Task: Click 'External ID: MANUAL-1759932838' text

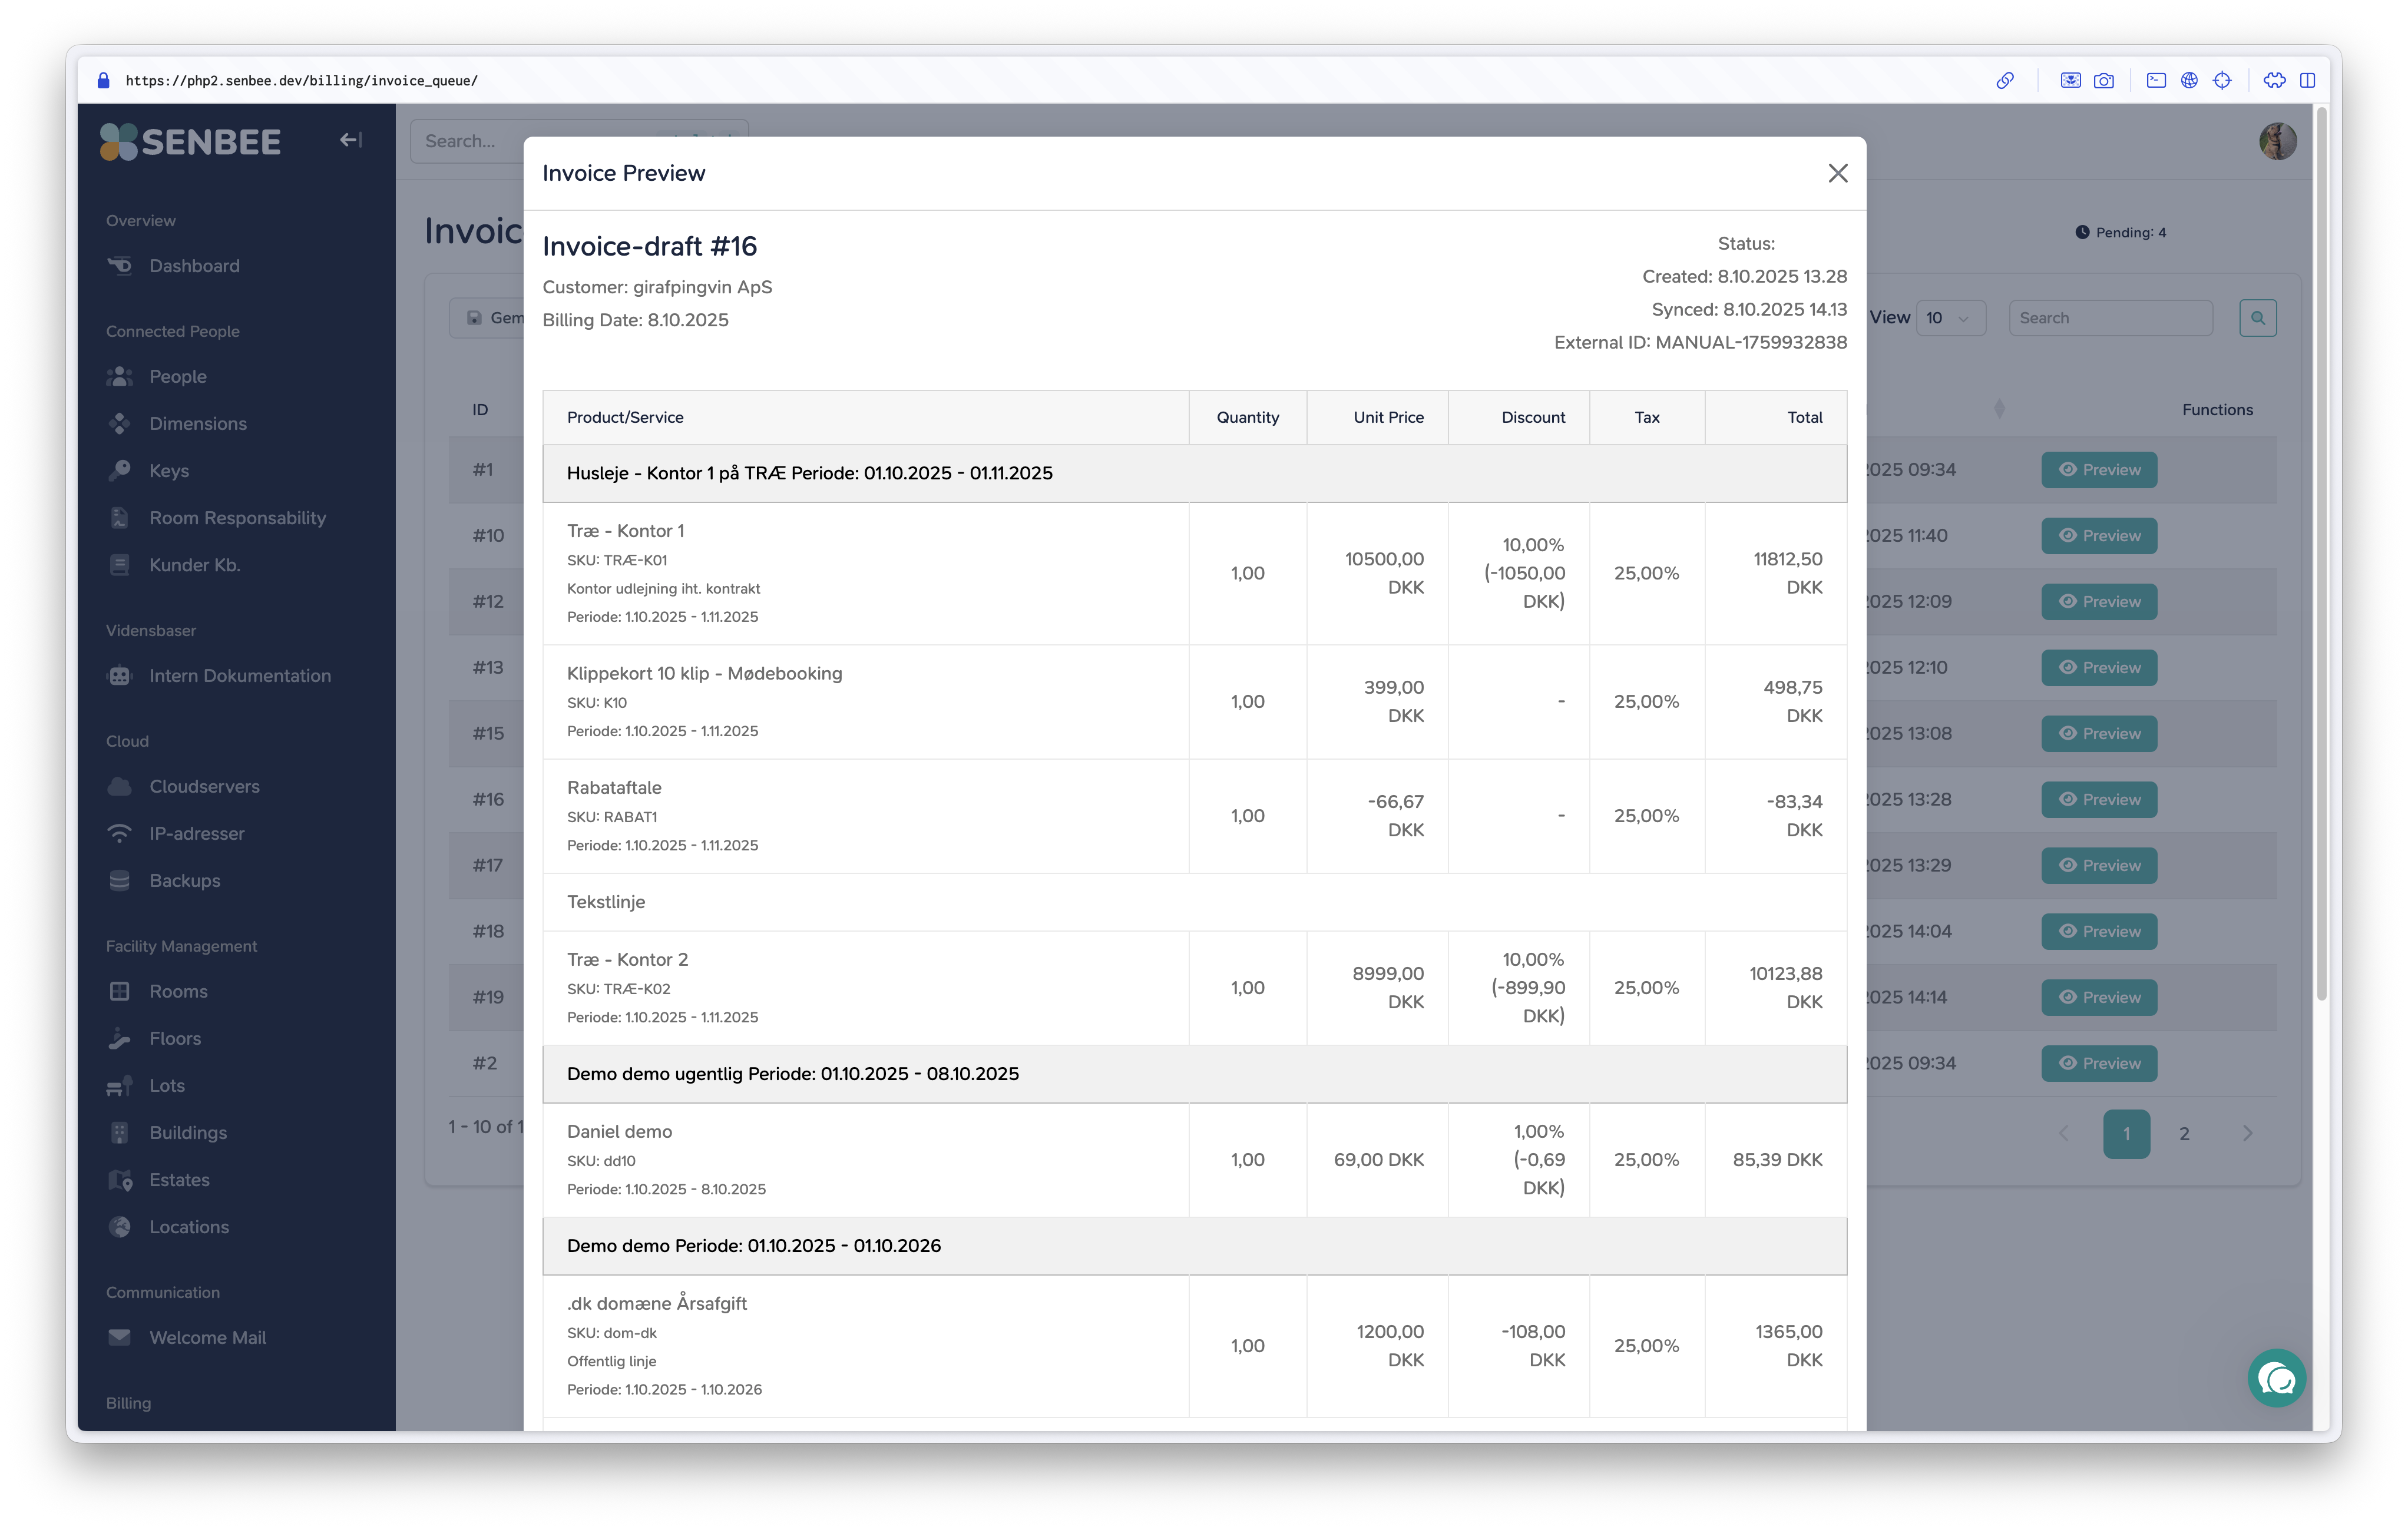Action: click(1700, 342)
